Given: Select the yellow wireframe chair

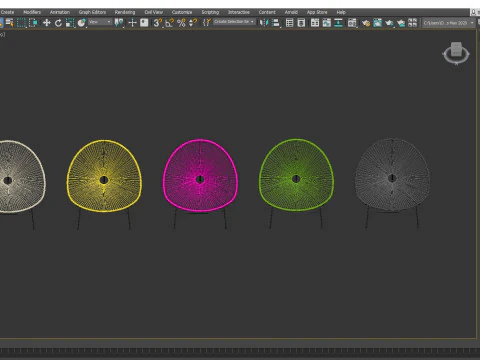Looking at the screenshot, I should (x=104, y=184).
